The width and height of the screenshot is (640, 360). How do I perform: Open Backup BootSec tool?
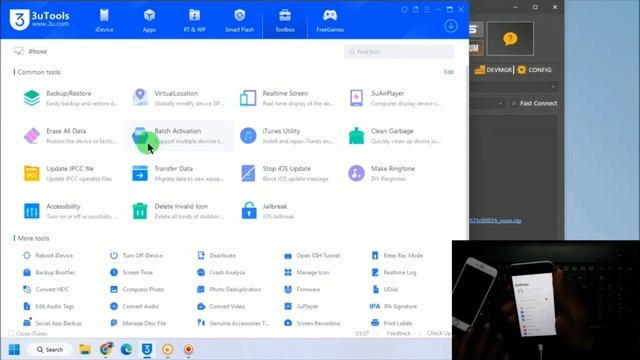point(49,272)
